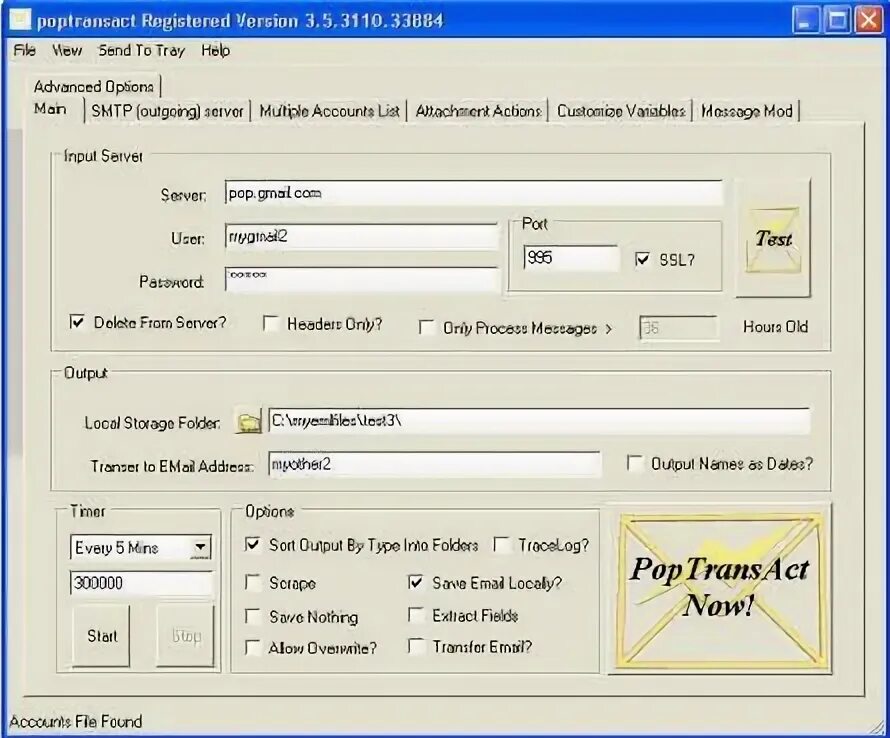
Task: Click Send To Tray menu
Action: [141, 51]
